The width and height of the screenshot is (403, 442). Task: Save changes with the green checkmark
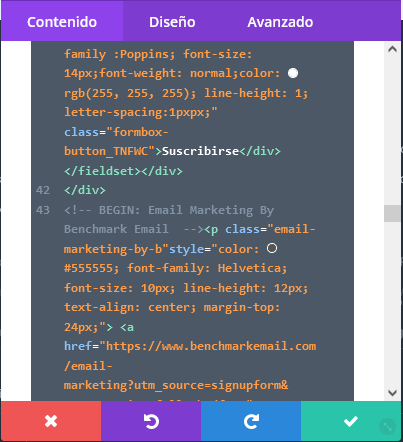(x=351, y=421)
